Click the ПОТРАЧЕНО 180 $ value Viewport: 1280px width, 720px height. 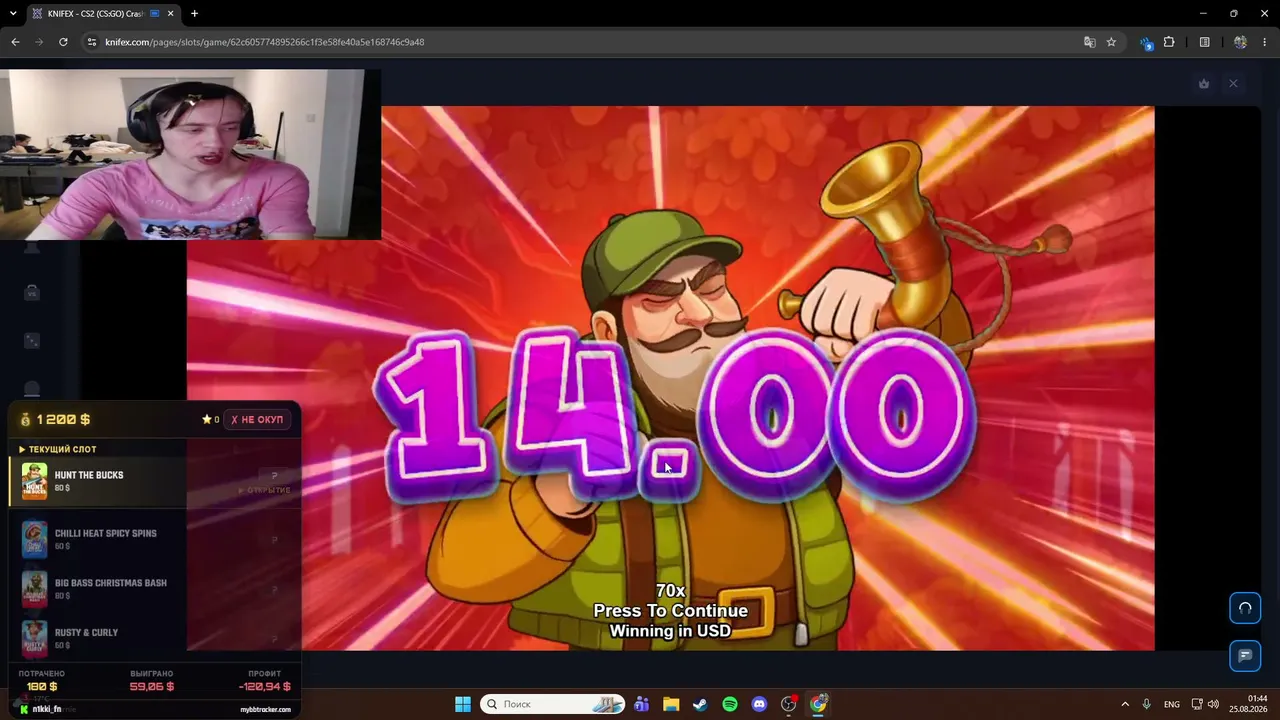click(42, 687)
